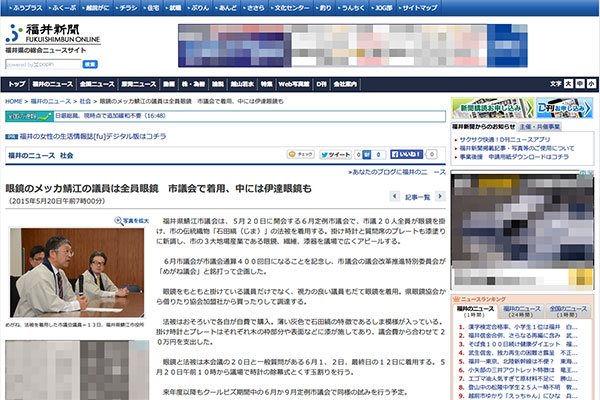Open the [fu] デジタル版はコチラ link
Image resolution: width=600 pixels, height=400 pixels.
click(x=93, y=136)
